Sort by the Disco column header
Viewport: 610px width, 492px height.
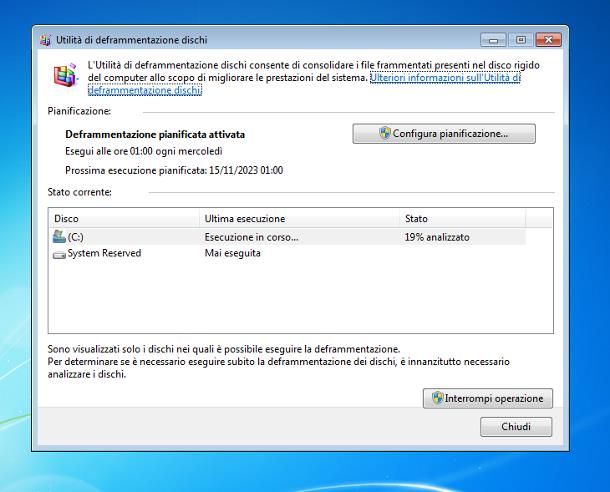[x=124, y=219]
